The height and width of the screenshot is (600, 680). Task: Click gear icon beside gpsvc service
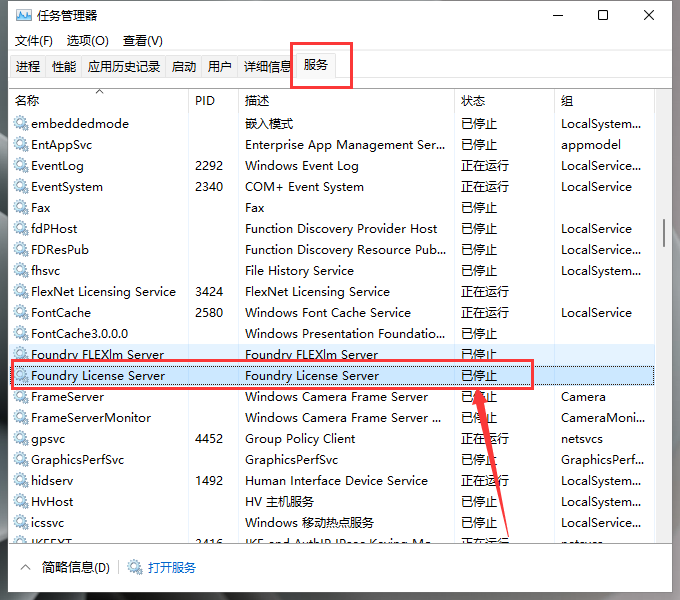coord(21,439)
